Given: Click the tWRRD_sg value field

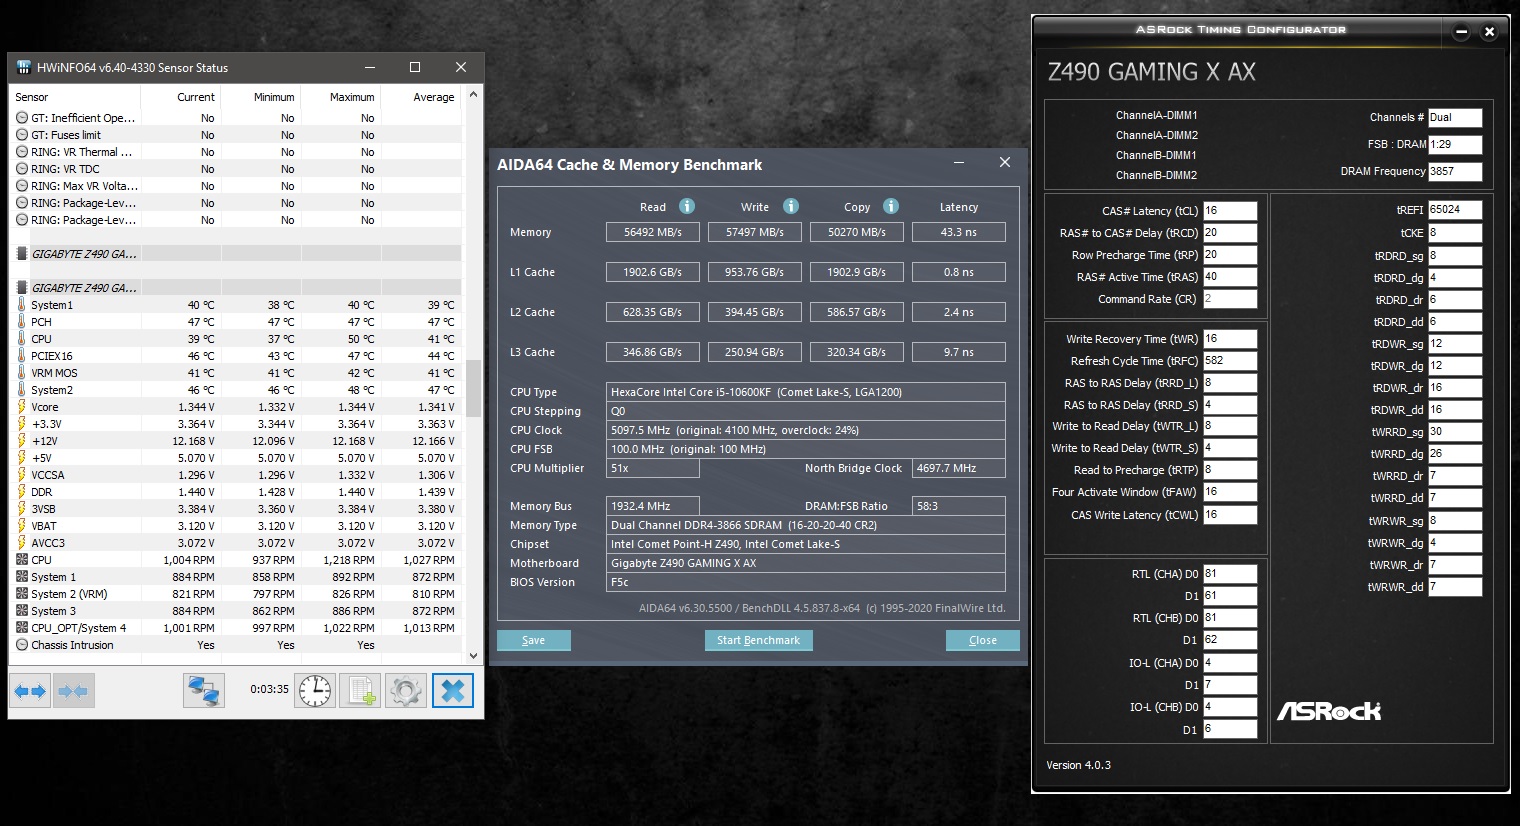Looking at the screenshot, I should (x=1455, y=432).
